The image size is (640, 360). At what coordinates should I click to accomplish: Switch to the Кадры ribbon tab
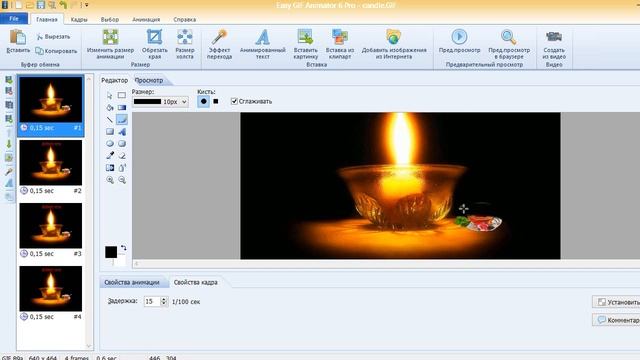pos(79,19)
